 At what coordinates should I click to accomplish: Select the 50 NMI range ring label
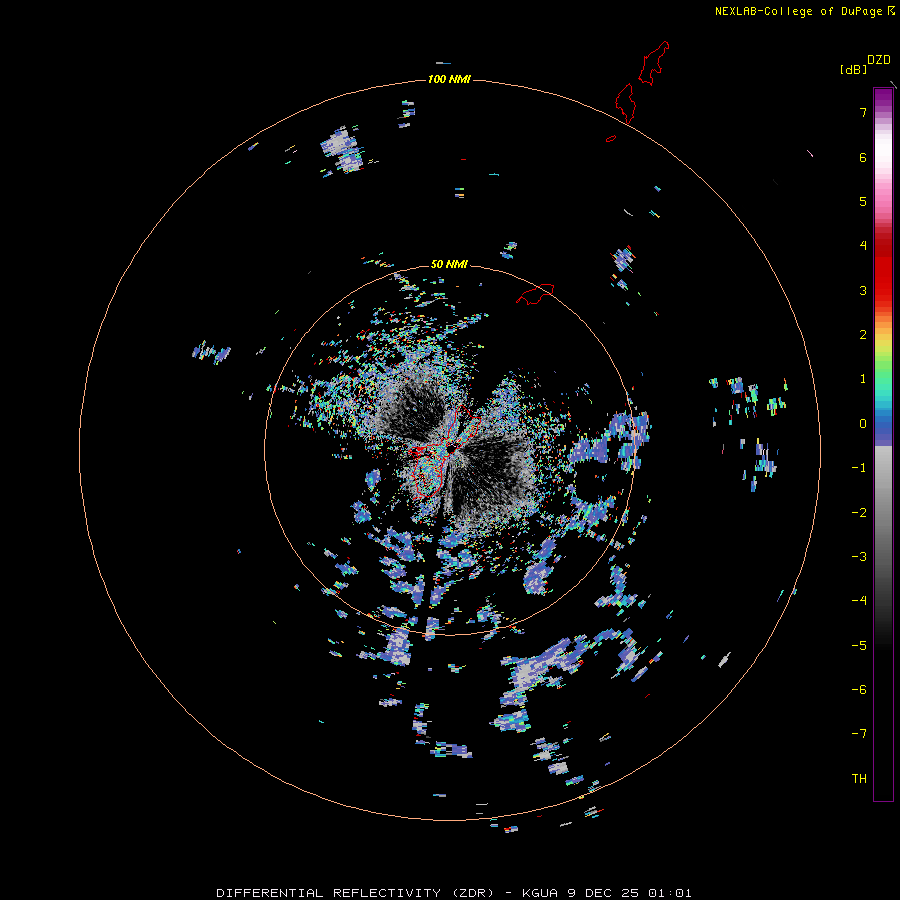(449, 264)
